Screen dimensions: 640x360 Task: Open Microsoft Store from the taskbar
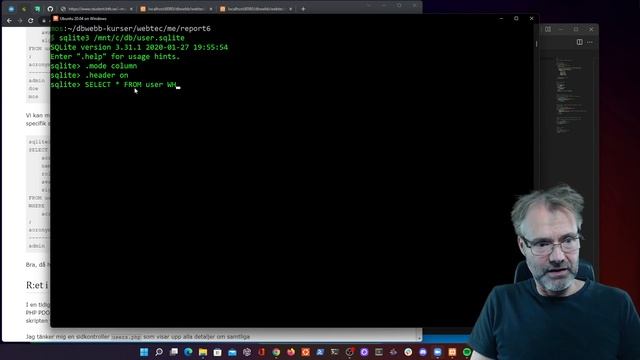[218, 352]
